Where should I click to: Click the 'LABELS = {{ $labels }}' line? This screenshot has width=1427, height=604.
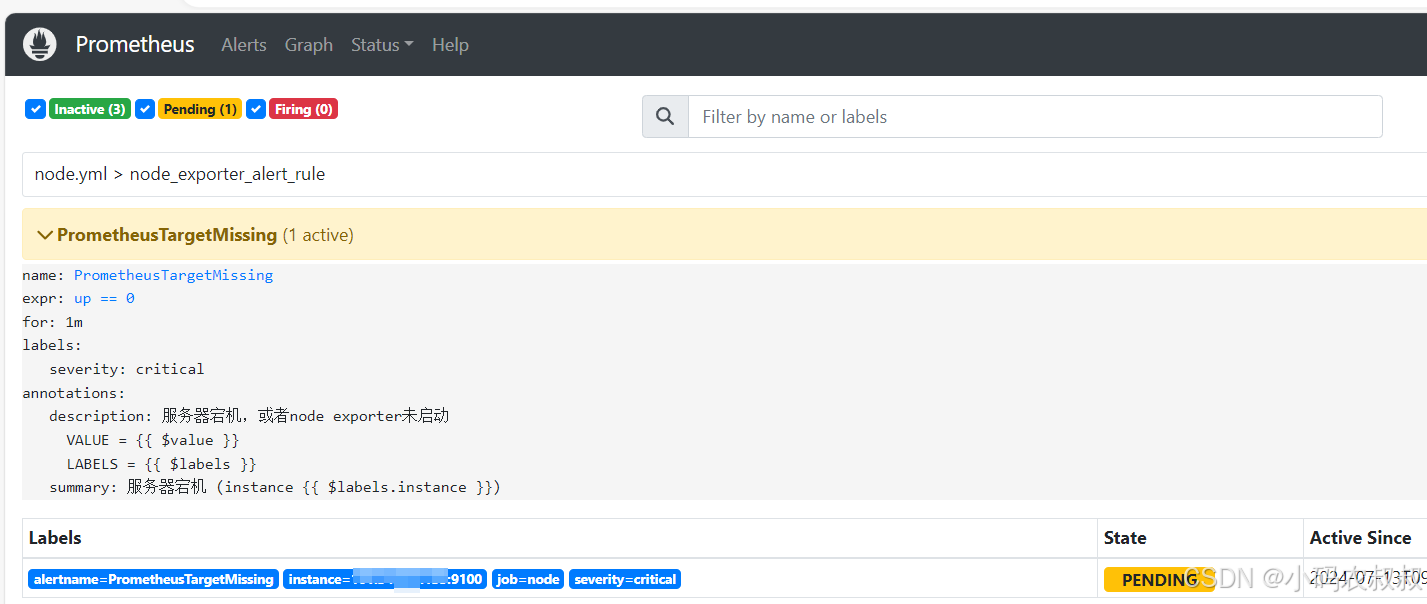pos(162,464)
